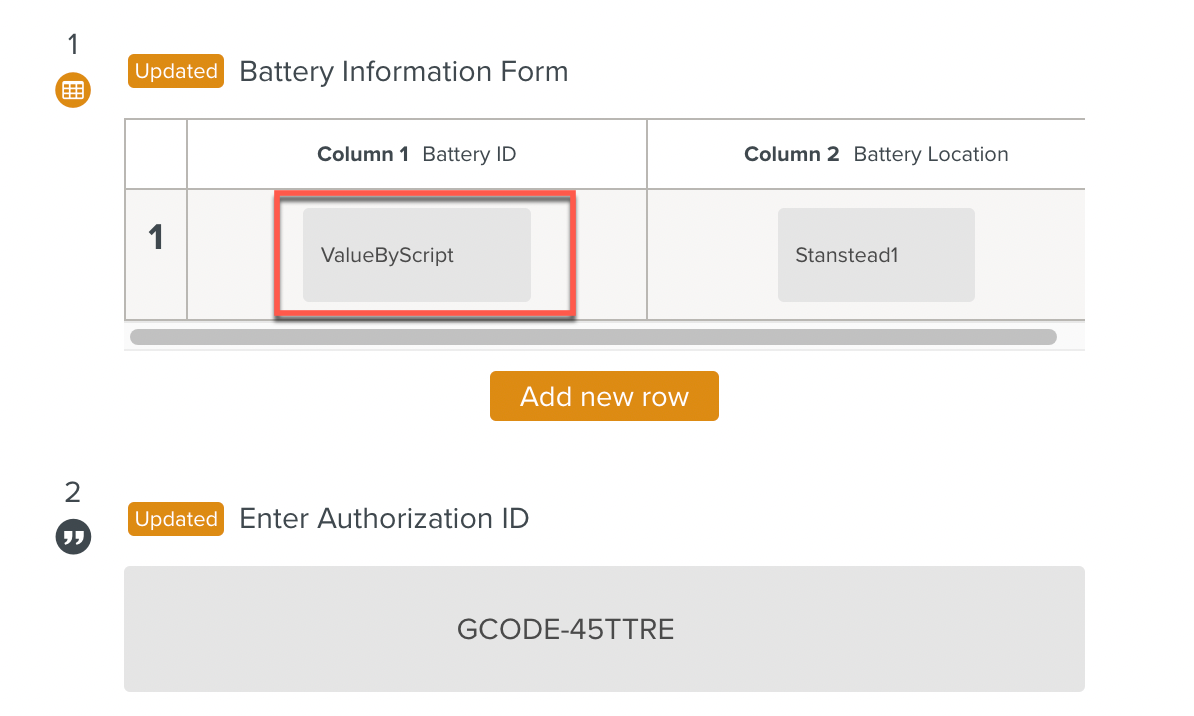Select row number 1 in the table
This screenshot has height=716, width=1194.
tap(156, 238)
